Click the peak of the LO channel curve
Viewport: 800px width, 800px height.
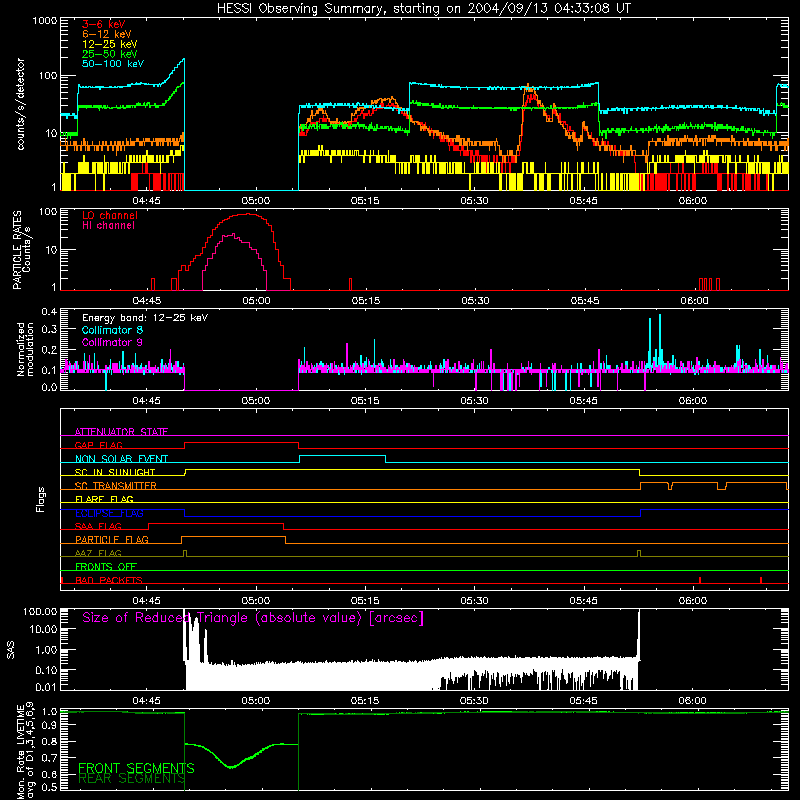click(x=246, y=214)
